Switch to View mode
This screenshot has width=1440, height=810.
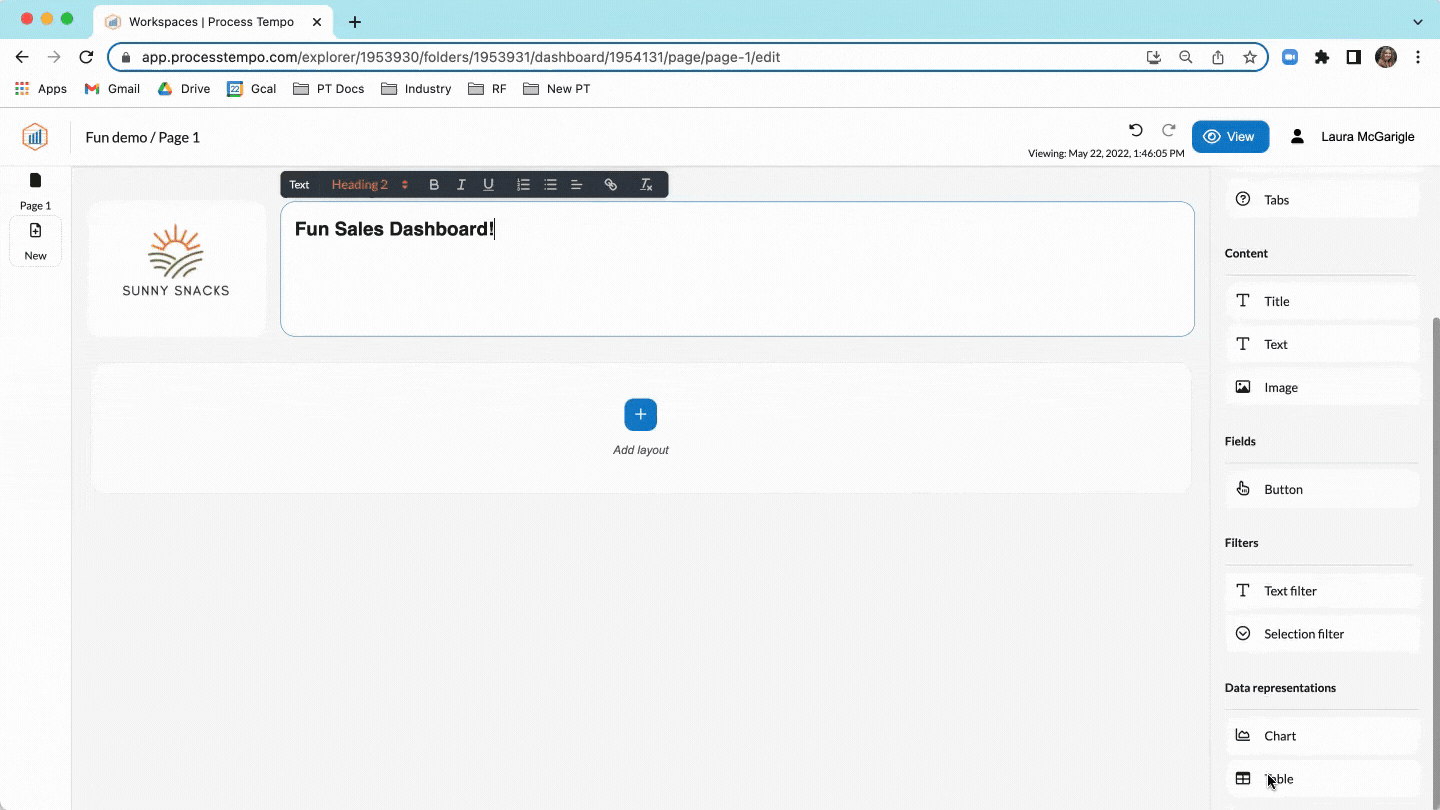1230,137
